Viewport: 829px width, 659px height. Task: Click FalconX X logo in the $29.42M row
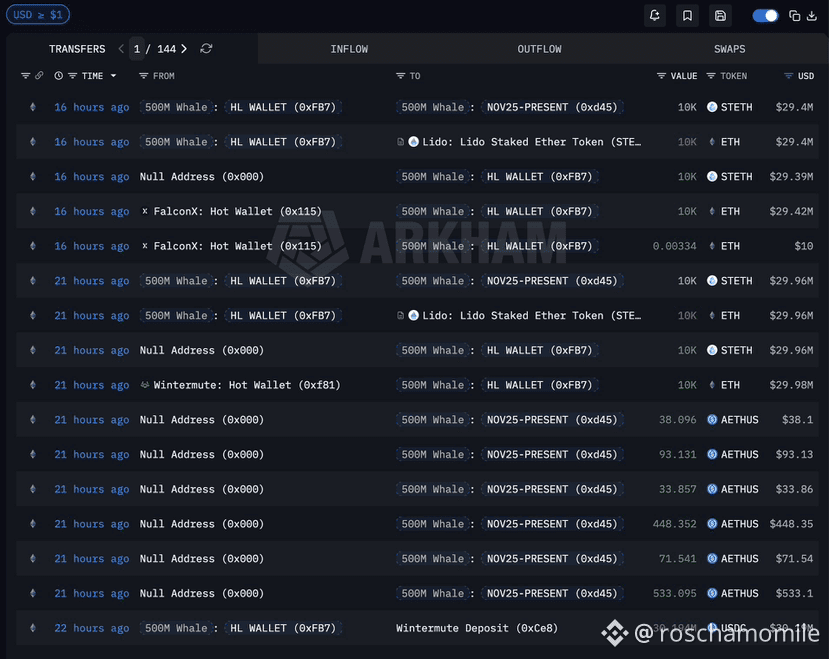pos(144,211)
